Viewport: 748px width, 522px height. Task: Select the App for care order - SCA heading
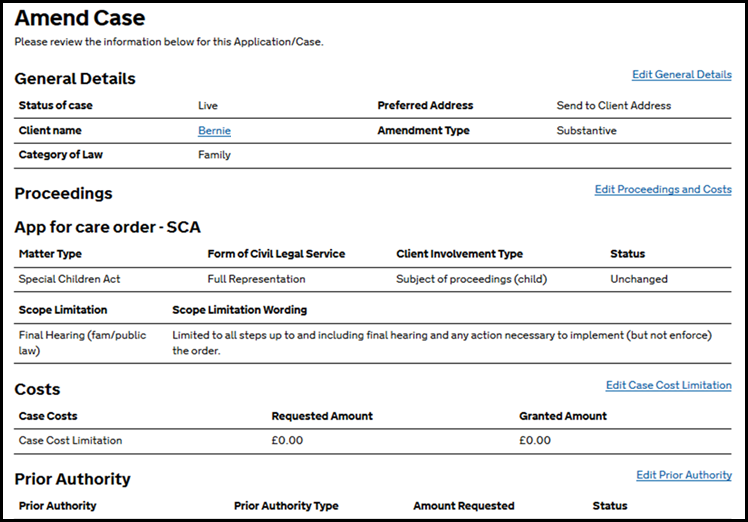pos(108,228)
